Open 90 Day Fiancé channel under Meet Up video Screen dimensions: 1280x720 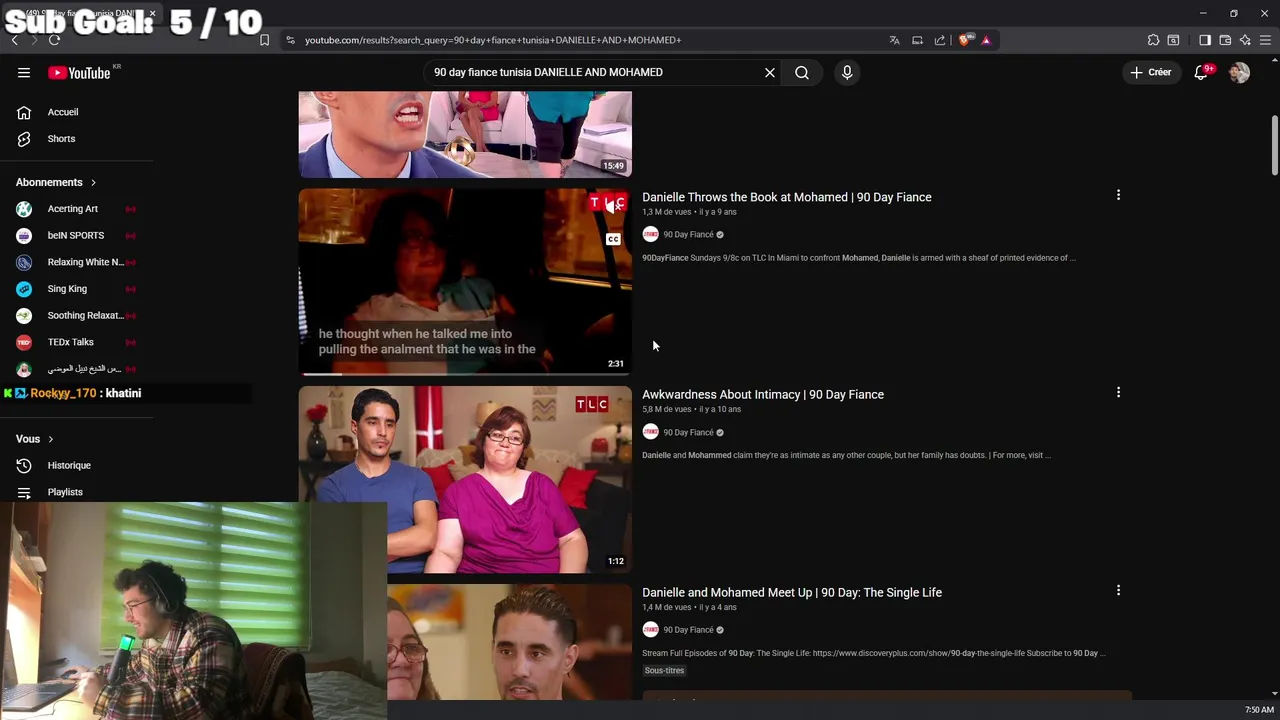688,630
